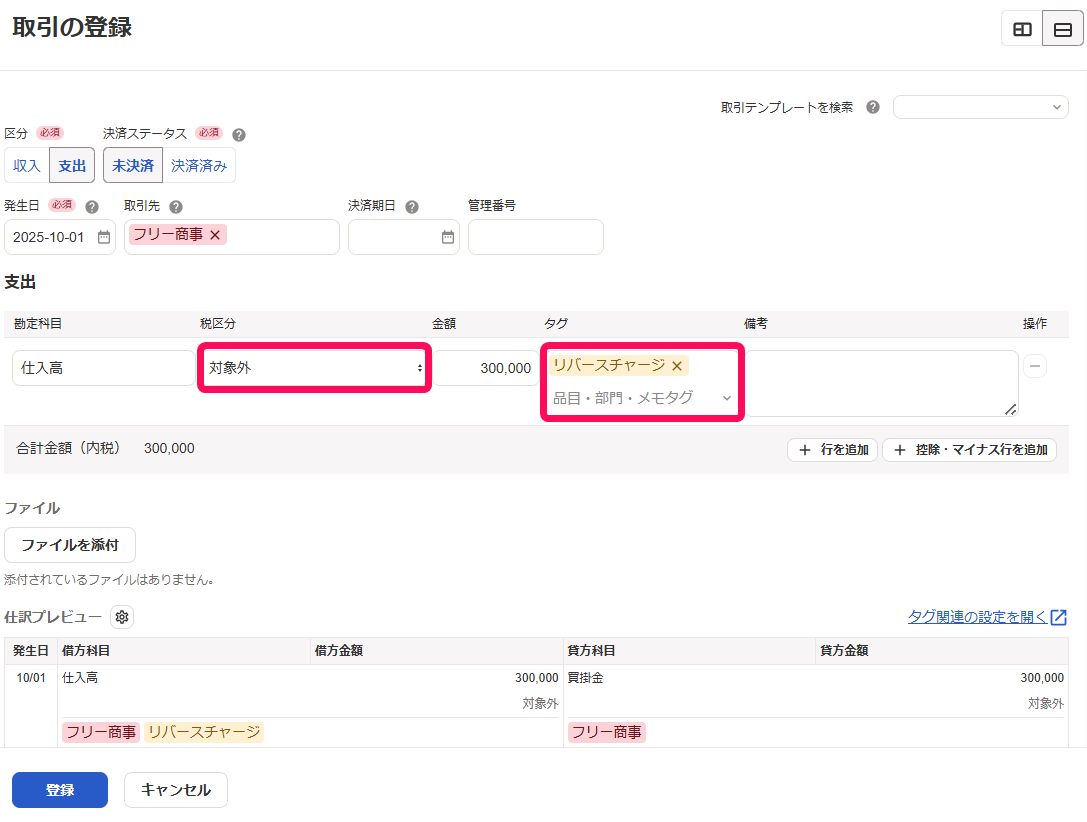1087x822 pixels.
Task: Grab the 備考 textarea resize handle
Action: pyautogui.click(x=1011, y=410)
